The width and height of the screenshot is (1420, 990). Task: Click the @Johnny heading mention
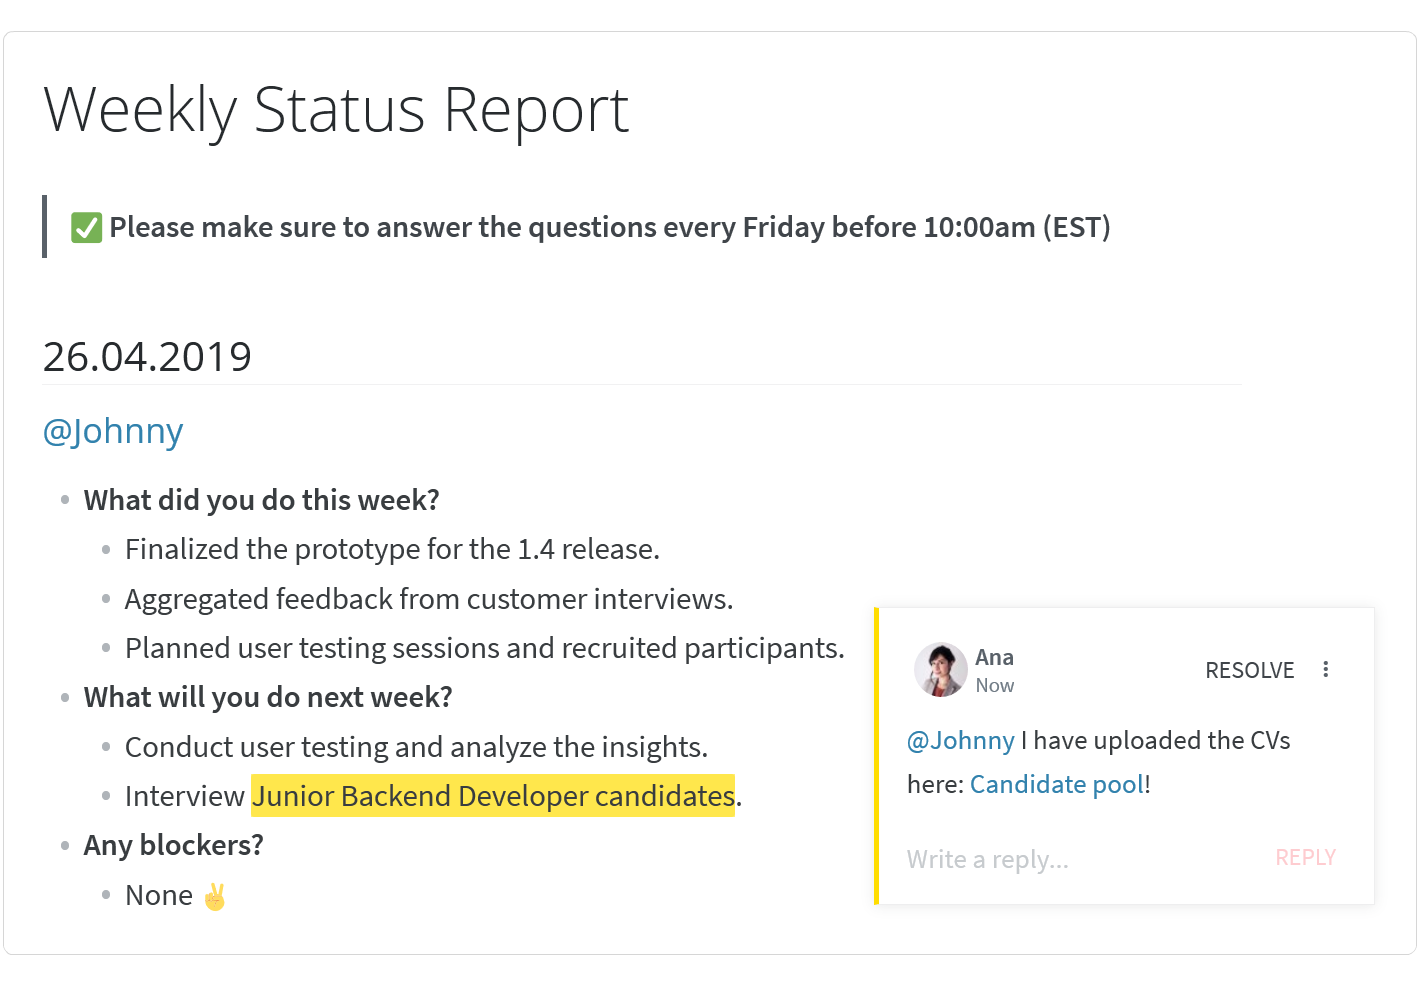(x=113, y=432)
